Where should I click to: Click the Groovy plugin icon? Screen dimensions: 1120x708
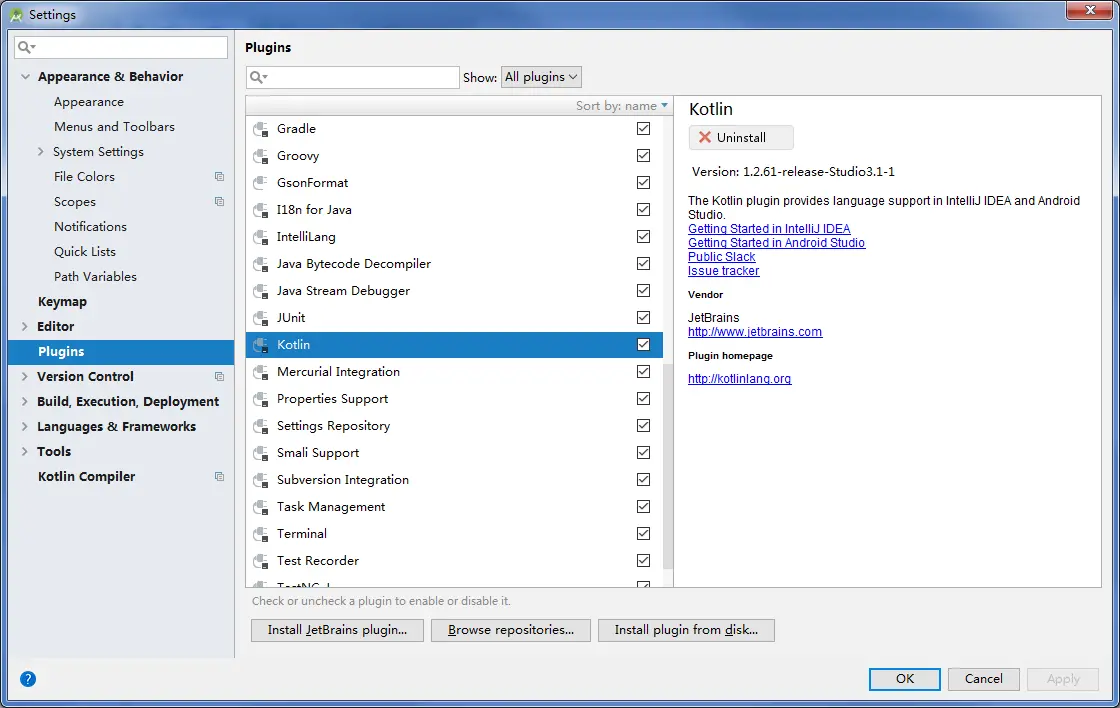pos(261,156)
